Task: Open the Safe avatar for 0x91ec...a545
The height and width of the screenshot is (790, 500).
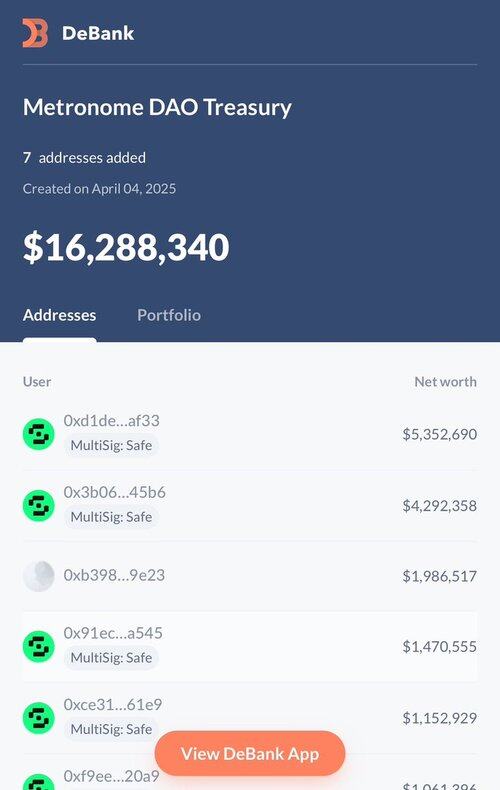Action: (38, 646)
